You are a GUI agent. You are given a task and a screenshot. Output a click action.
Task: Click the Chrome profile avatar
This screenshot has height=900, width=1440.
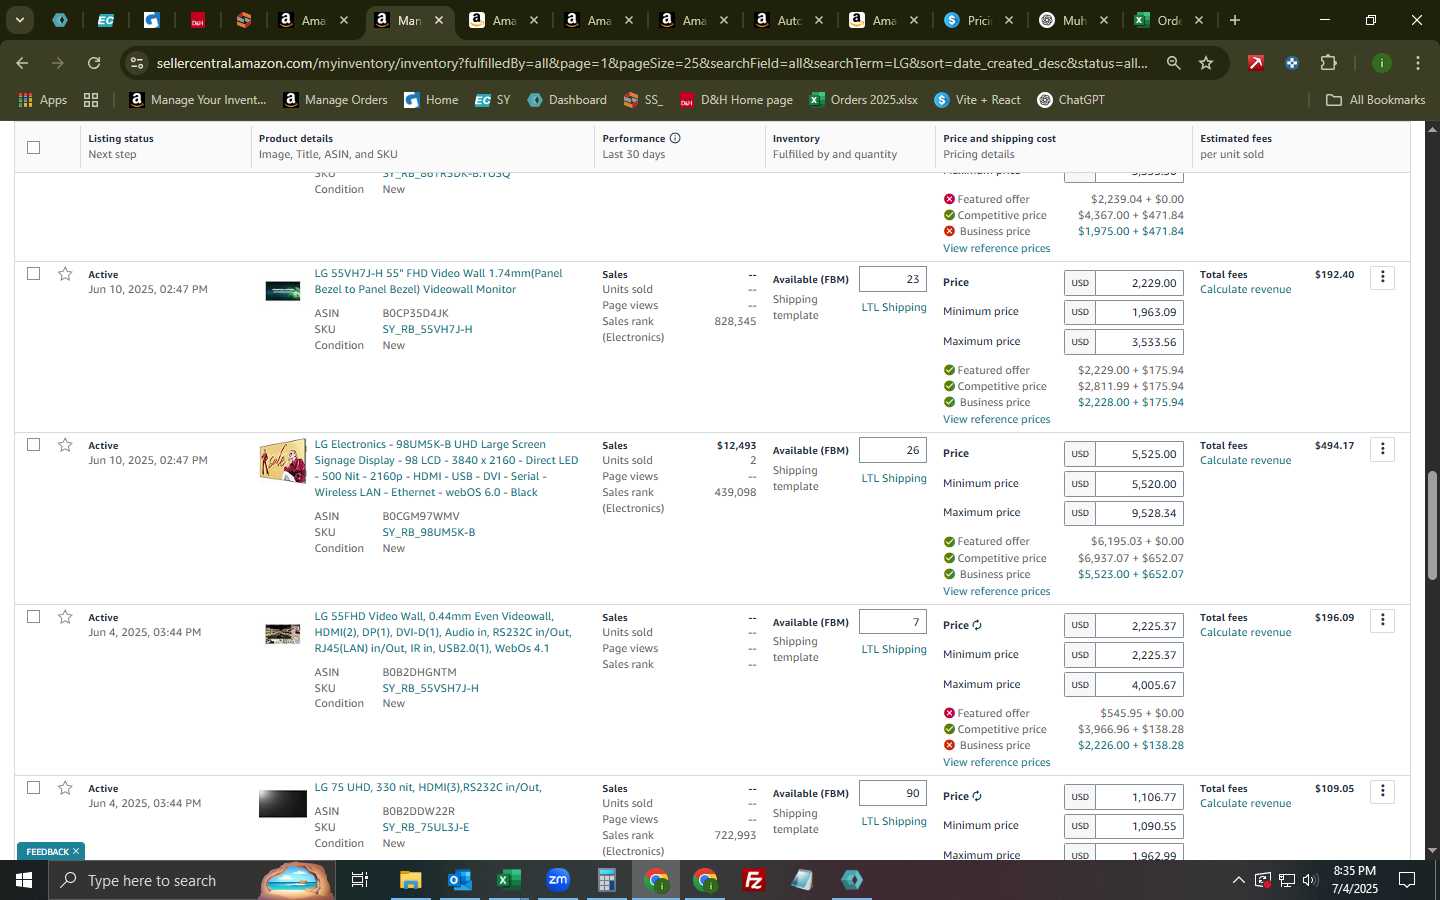click(1381, 63)
